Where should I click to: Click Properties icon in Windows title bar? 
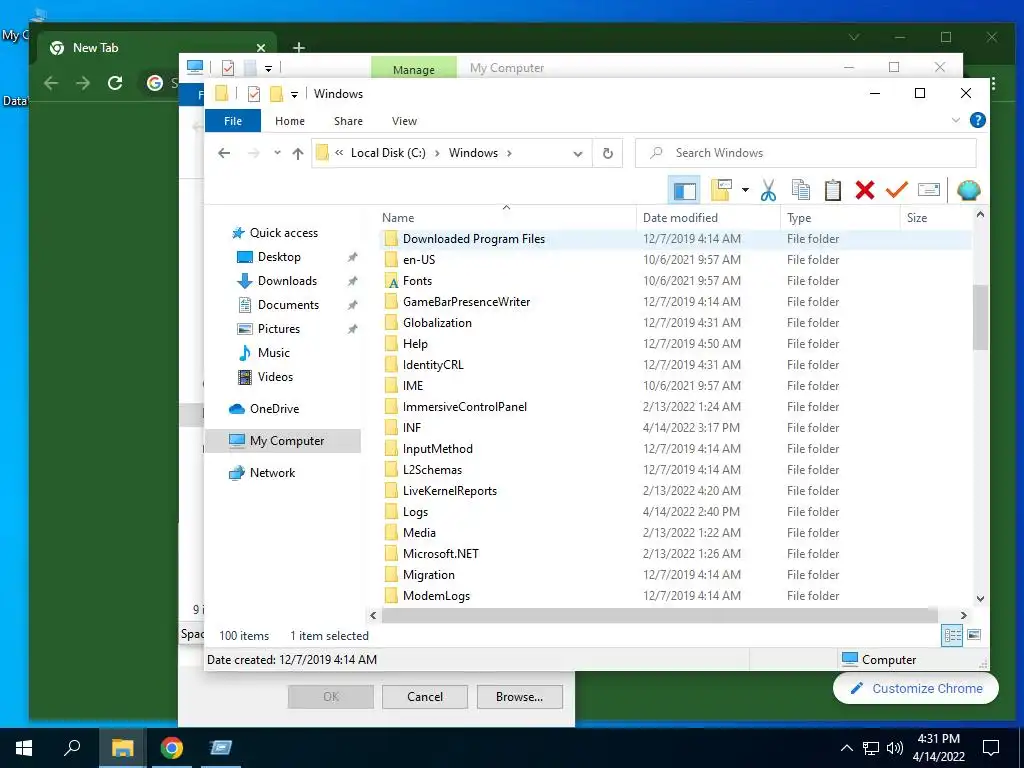(x=254, y=94)
